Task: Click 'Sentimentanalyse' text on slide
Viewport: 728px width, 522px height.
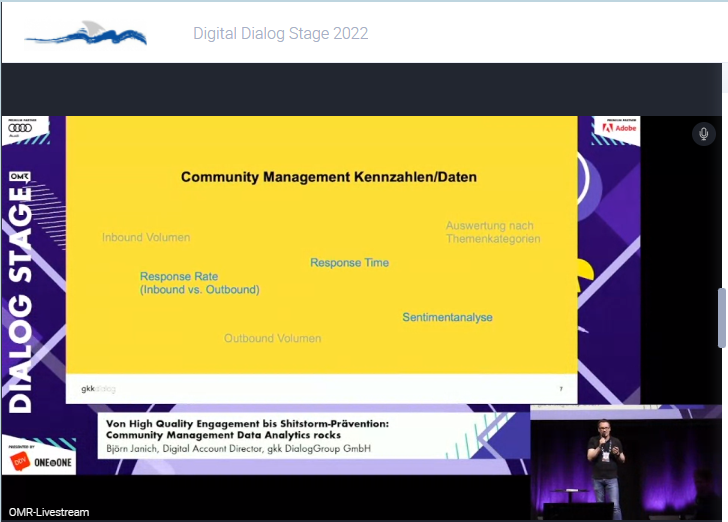Action: (447, 317)
